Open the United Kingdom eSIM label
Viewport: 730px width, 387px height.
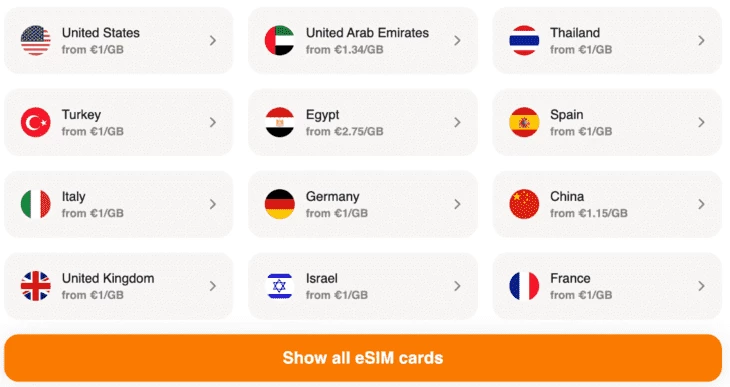108,278
